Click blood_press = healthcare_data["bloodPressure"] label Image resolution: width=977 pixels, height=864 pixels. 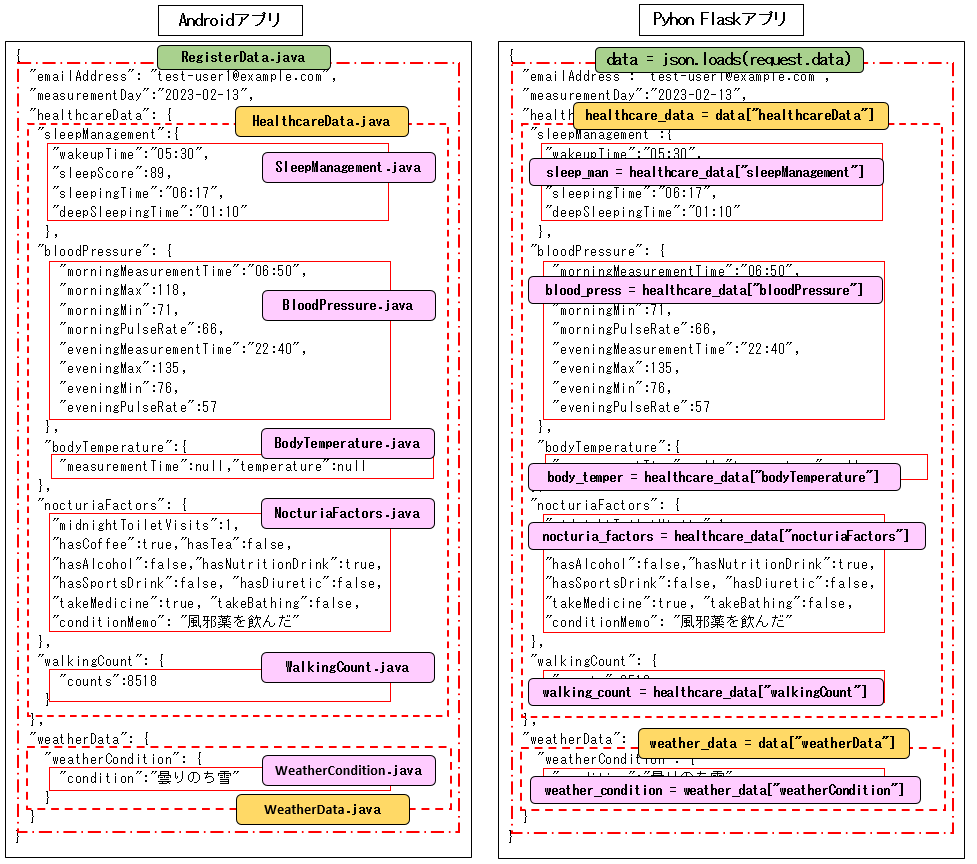(705, 290)
